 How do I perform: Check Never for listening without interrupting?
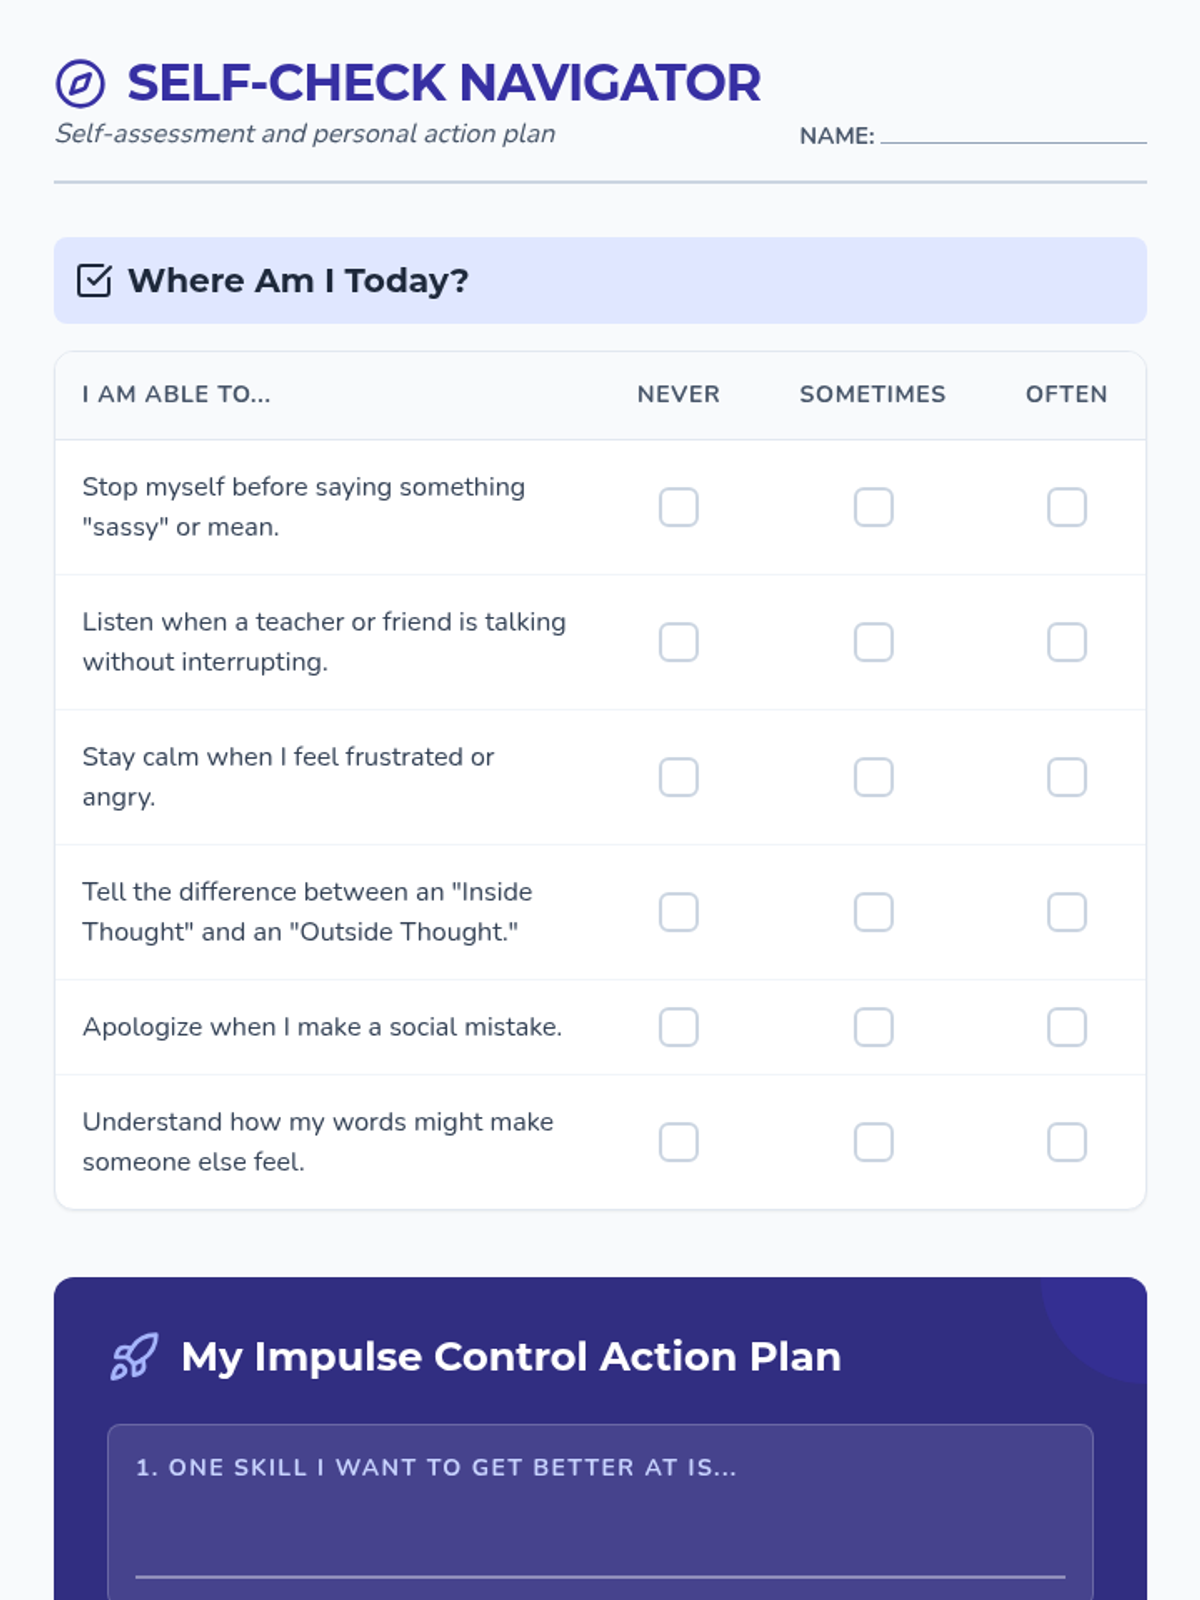[678, 642]
